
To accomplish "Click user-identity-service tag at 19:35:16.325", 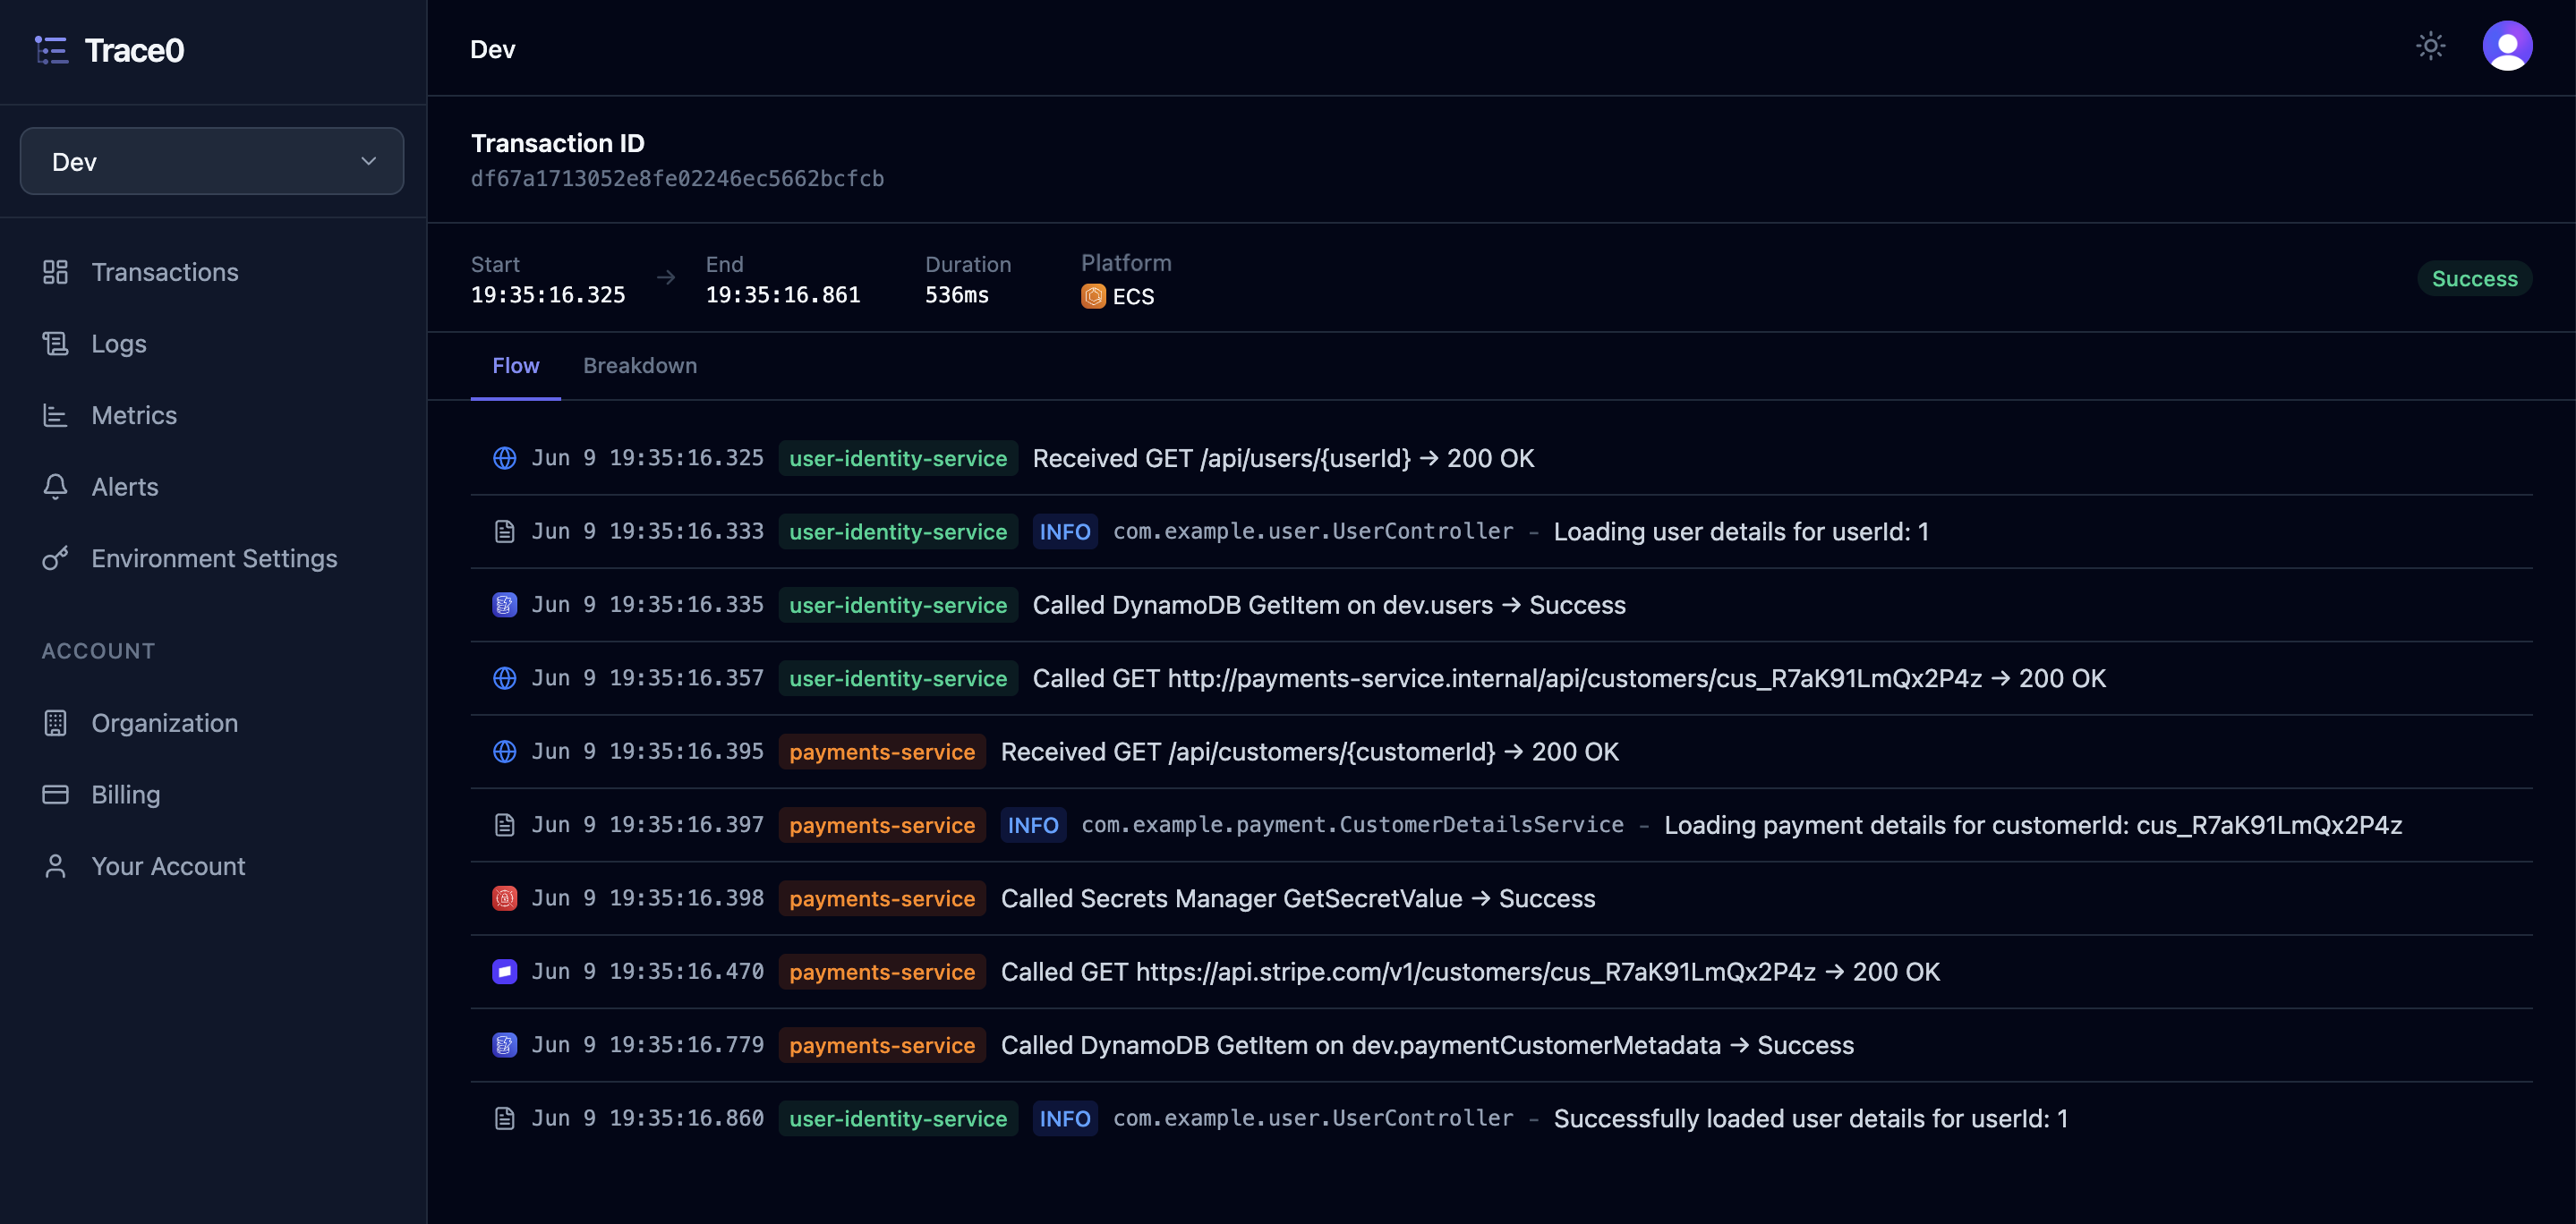I will tap(898, 458).
